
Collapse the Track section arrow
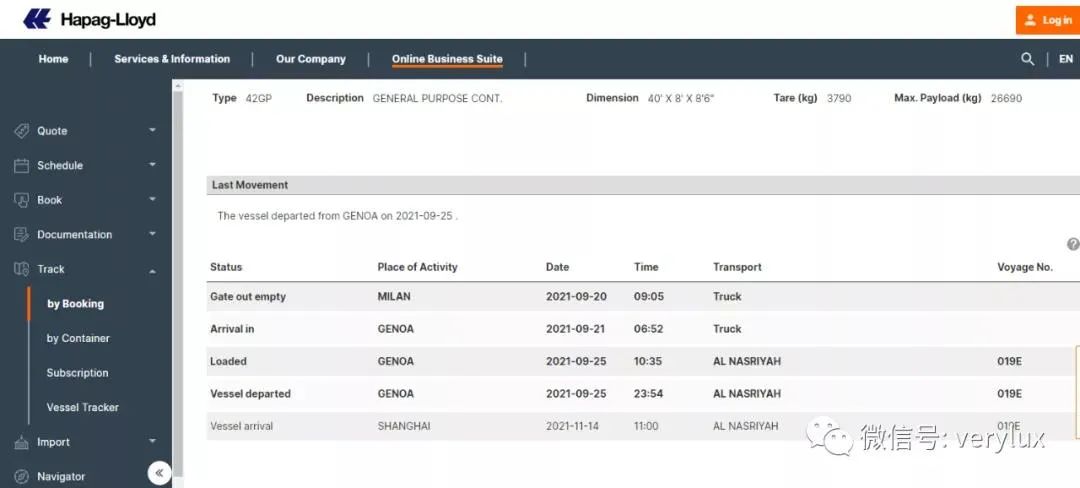point(152,270)
